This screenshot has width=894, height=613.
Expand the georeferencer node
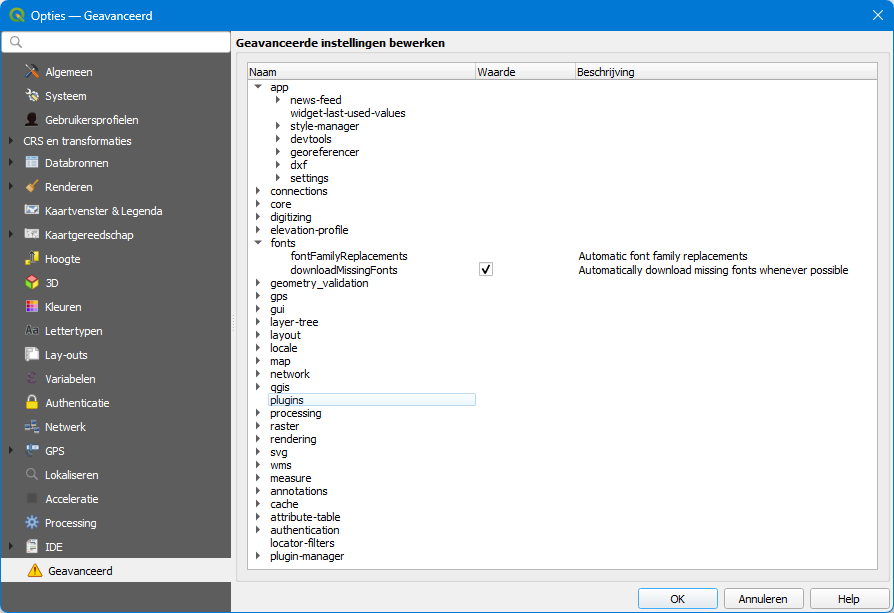(x=278, y=152)
